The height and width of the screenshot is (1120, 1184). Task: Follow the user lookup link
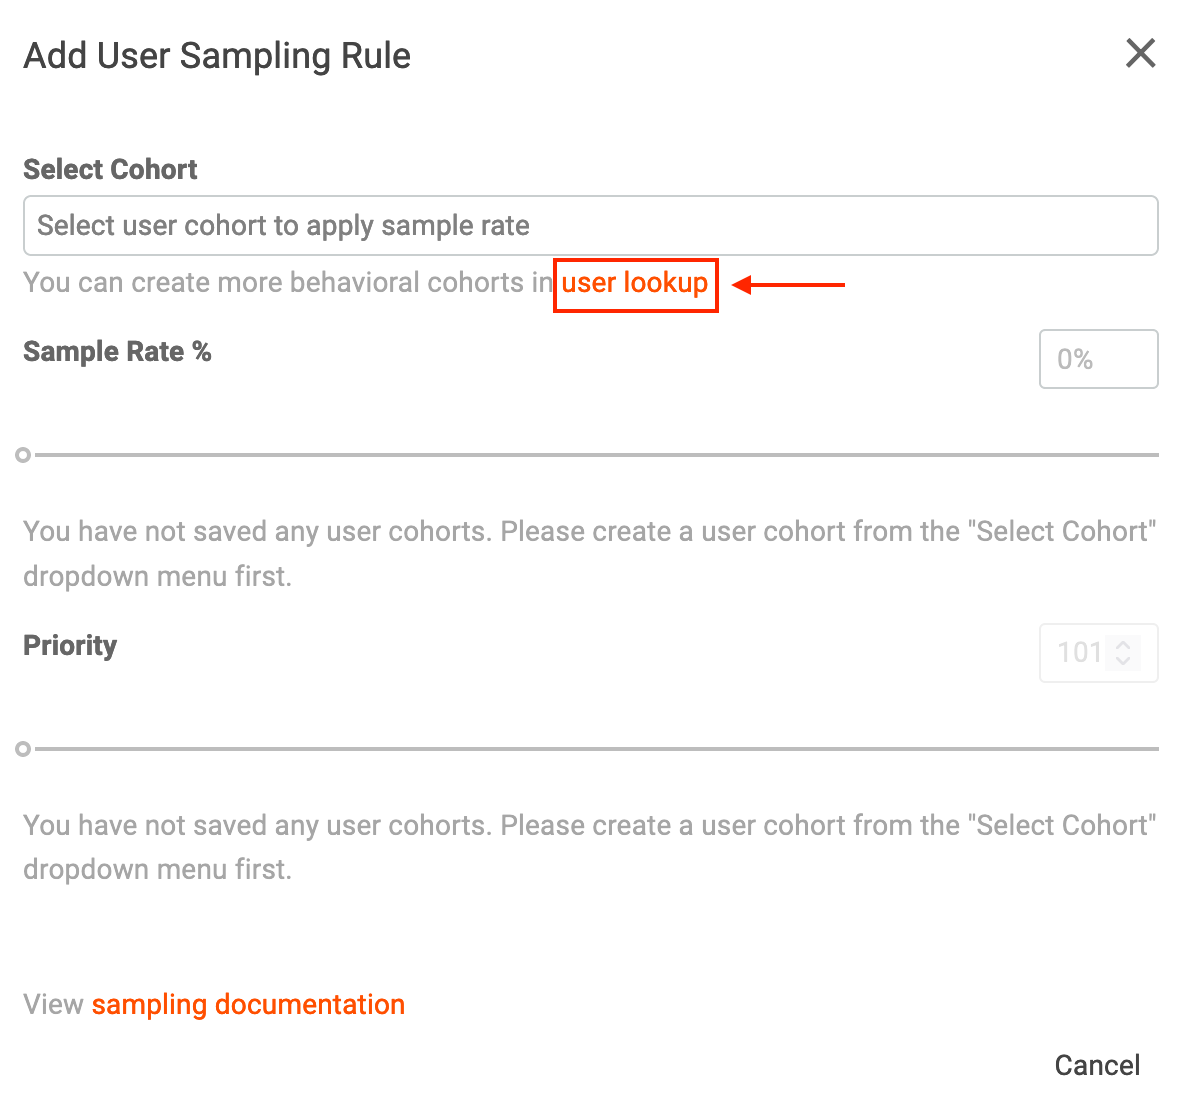coord(635,283)
